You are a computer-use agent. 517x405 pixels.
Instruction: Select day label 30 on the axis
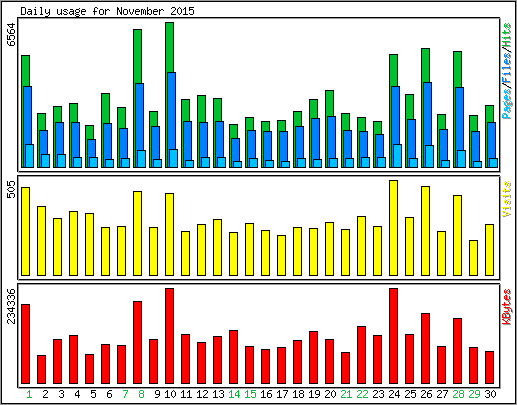(490, 394)
